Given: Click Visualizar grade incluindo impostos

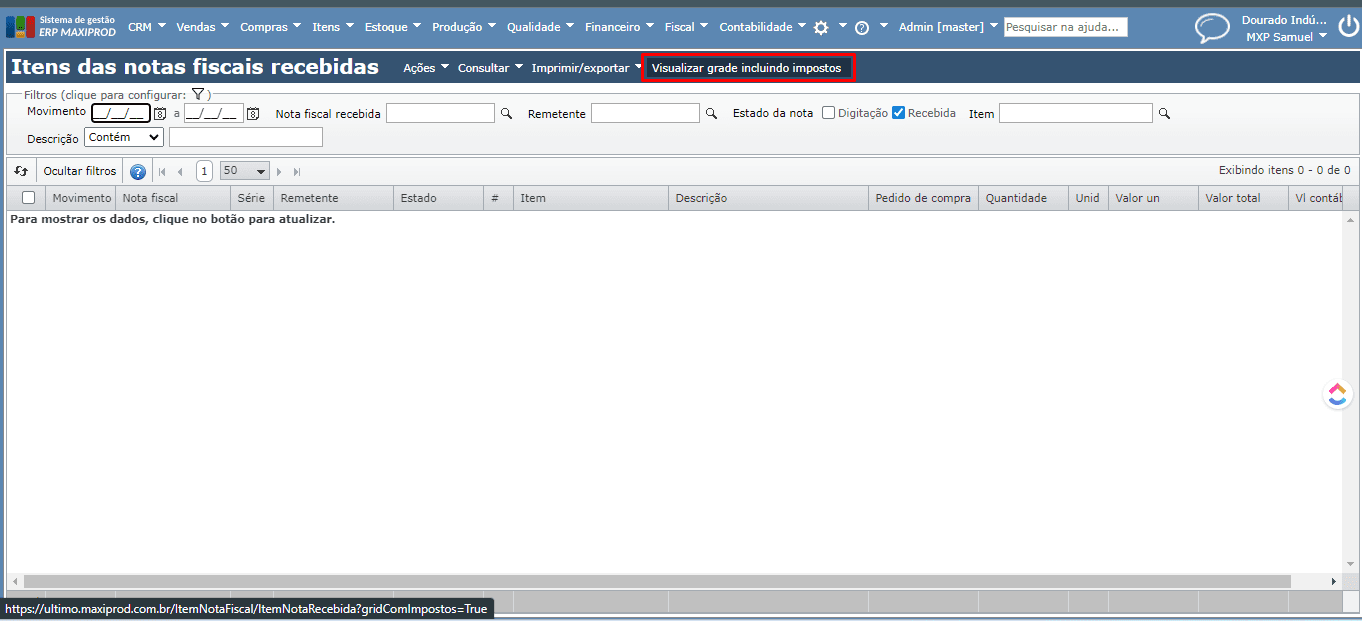Looking at the screenshot, I should [747, 68].
